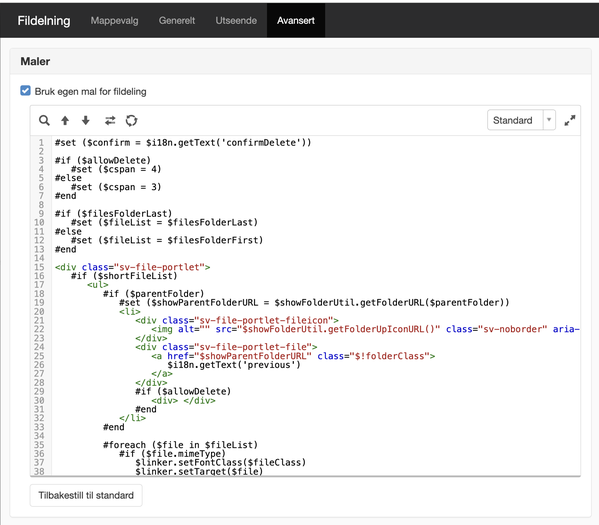Jump to previous match with up arrow

[65, 120]
